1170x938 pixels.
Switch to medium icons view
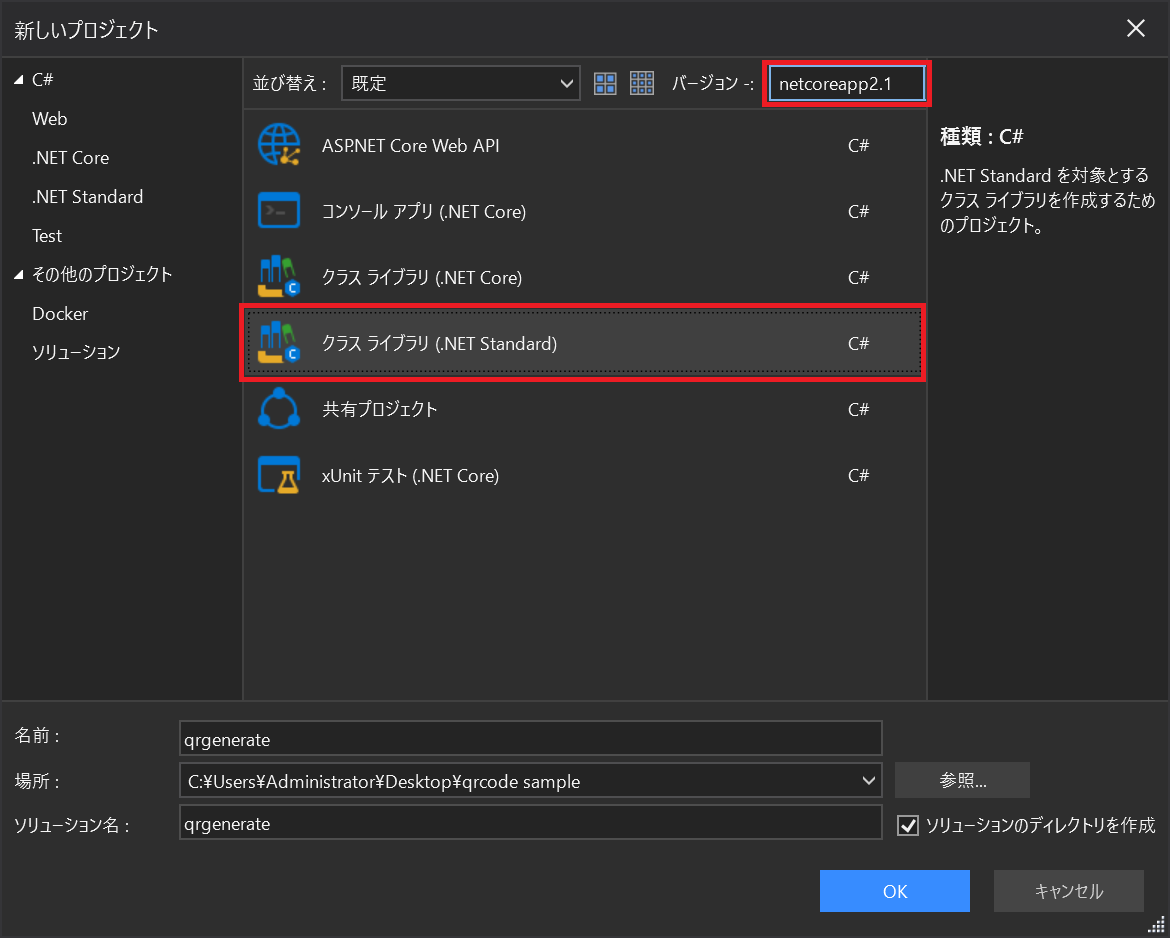point(605,83)
